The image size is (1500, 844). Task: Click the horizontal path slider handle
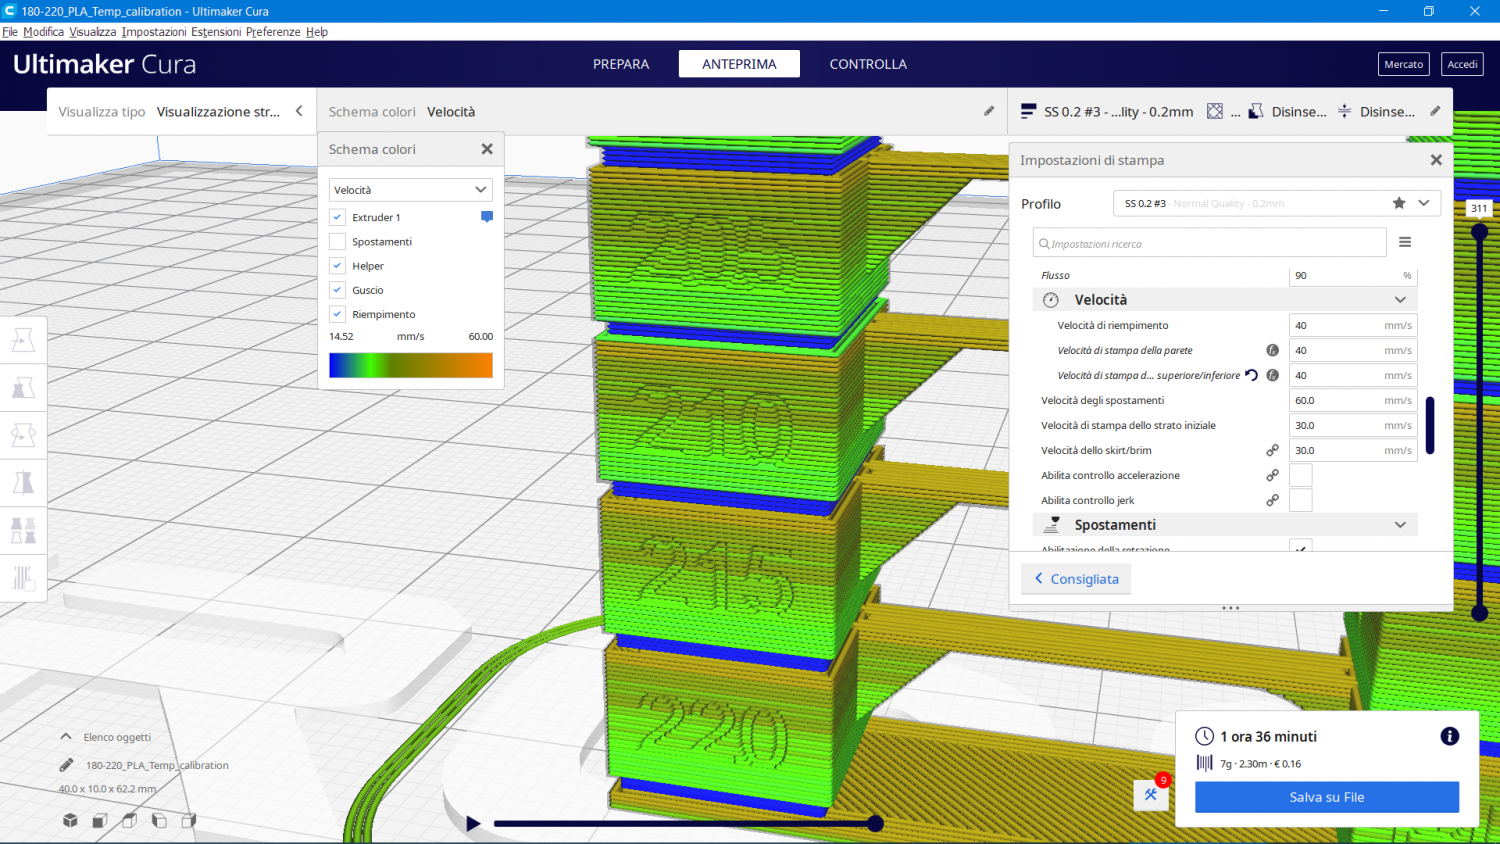pos(875,823)
